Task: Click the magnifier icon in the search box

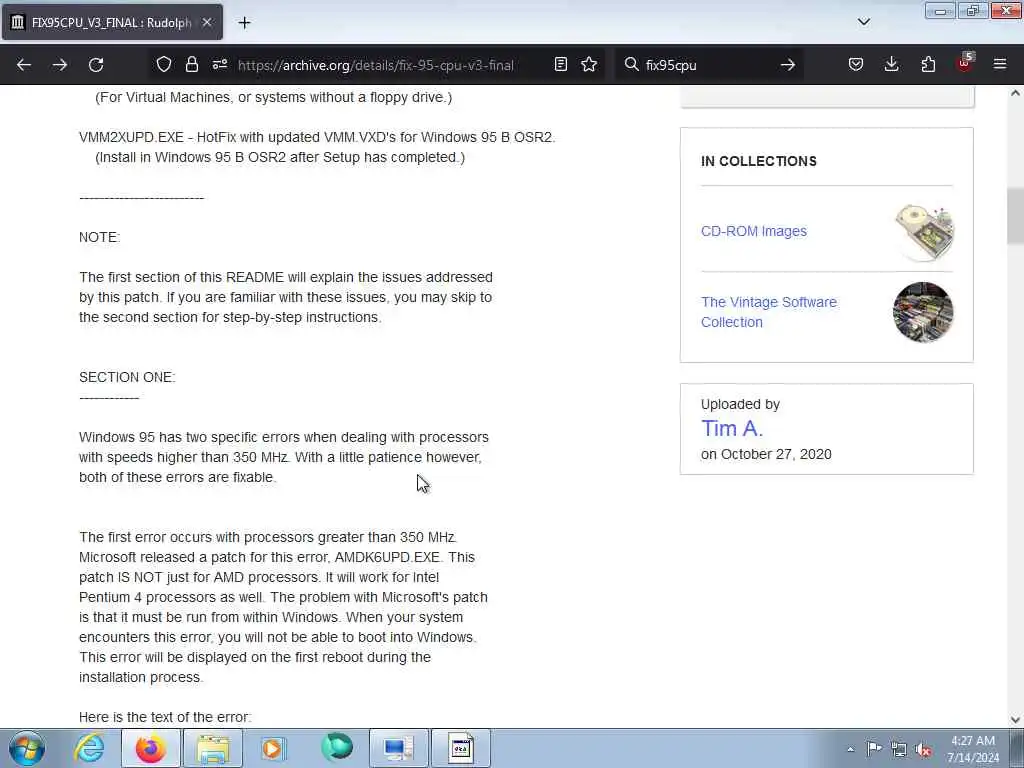Action: [631, 64]
